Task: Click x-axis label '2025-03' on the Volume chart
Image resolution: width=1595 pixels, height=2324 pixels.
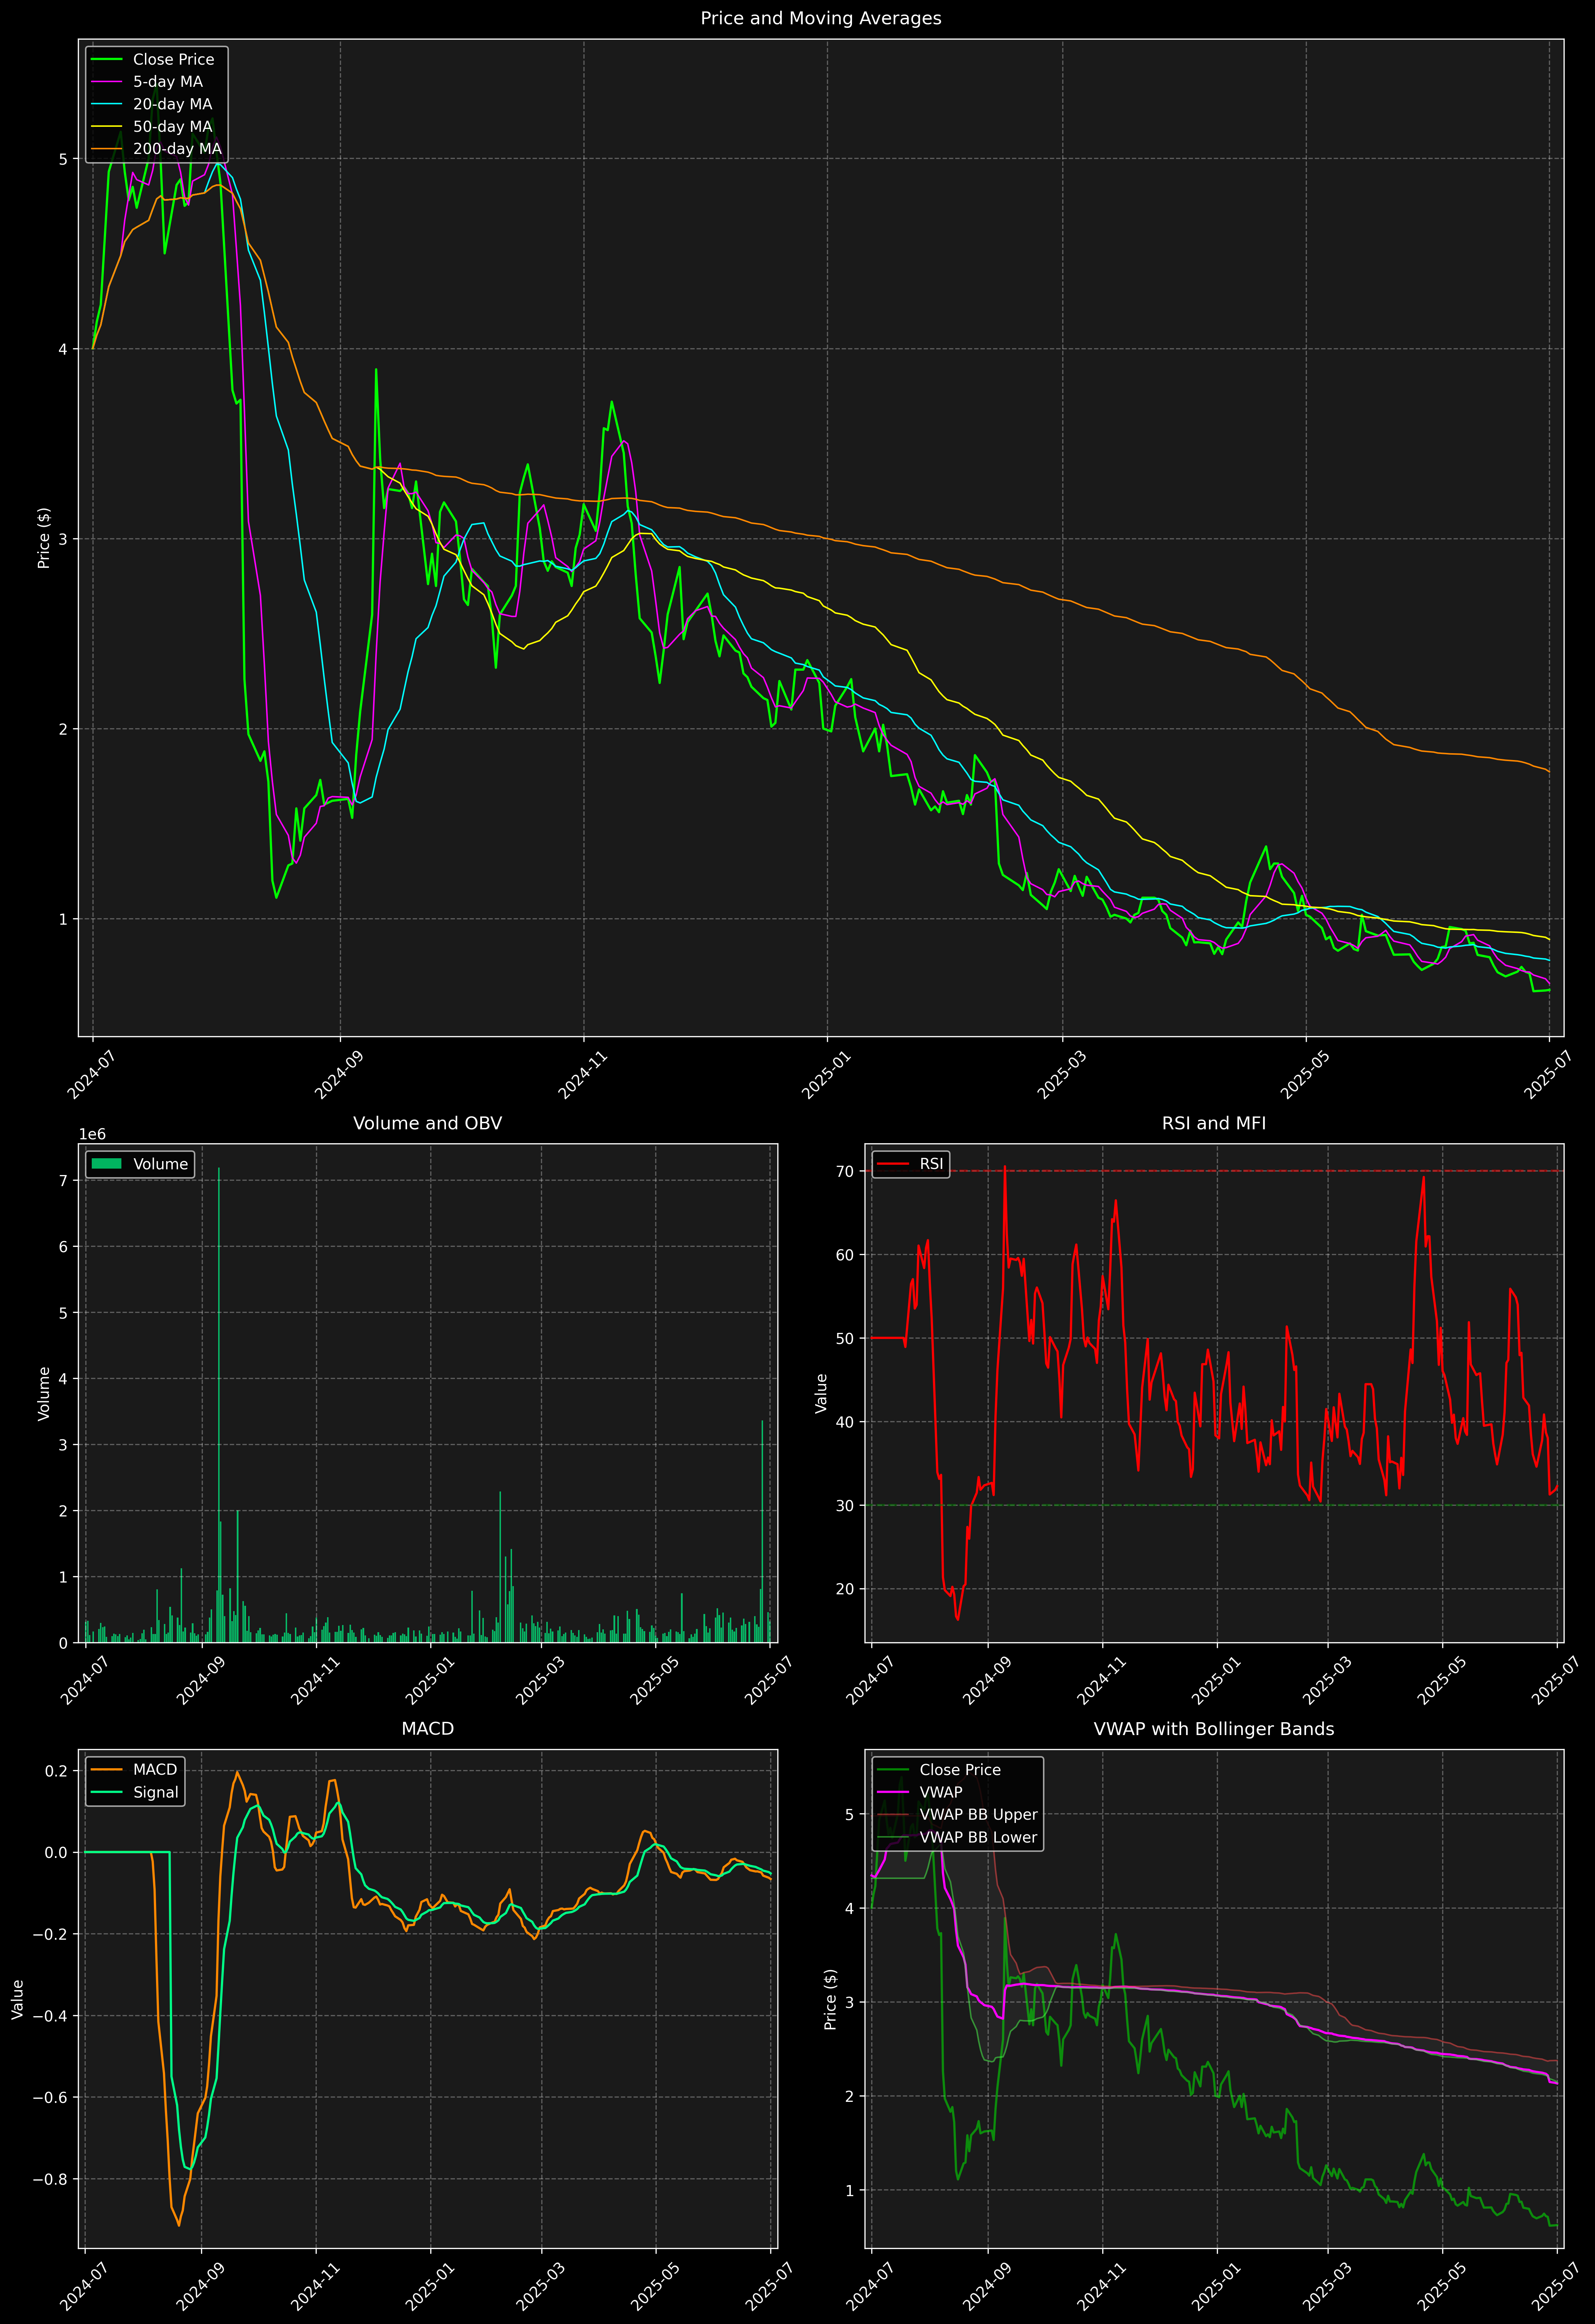Action: click(539, 1681)
